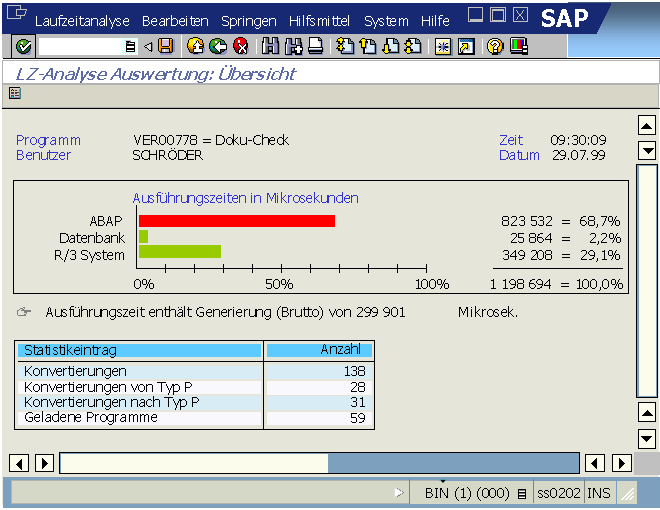Click the Statistikeintrag column header
The height and width of the screenshot is (510, 660).
click(x=139, y=350)
